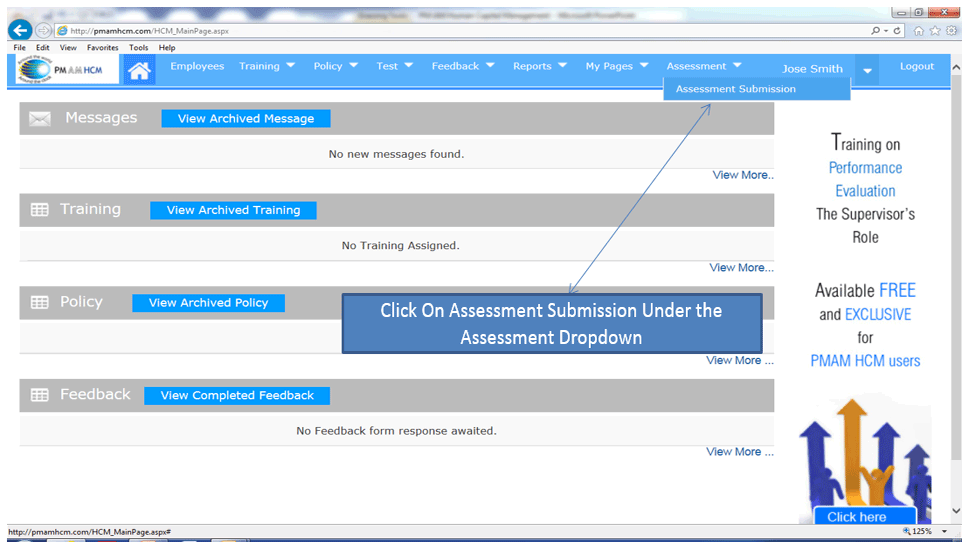The image size is (962, 542).
Task: Open the dropdown arrow next to Jose Smith
Action: coord(867,70)
